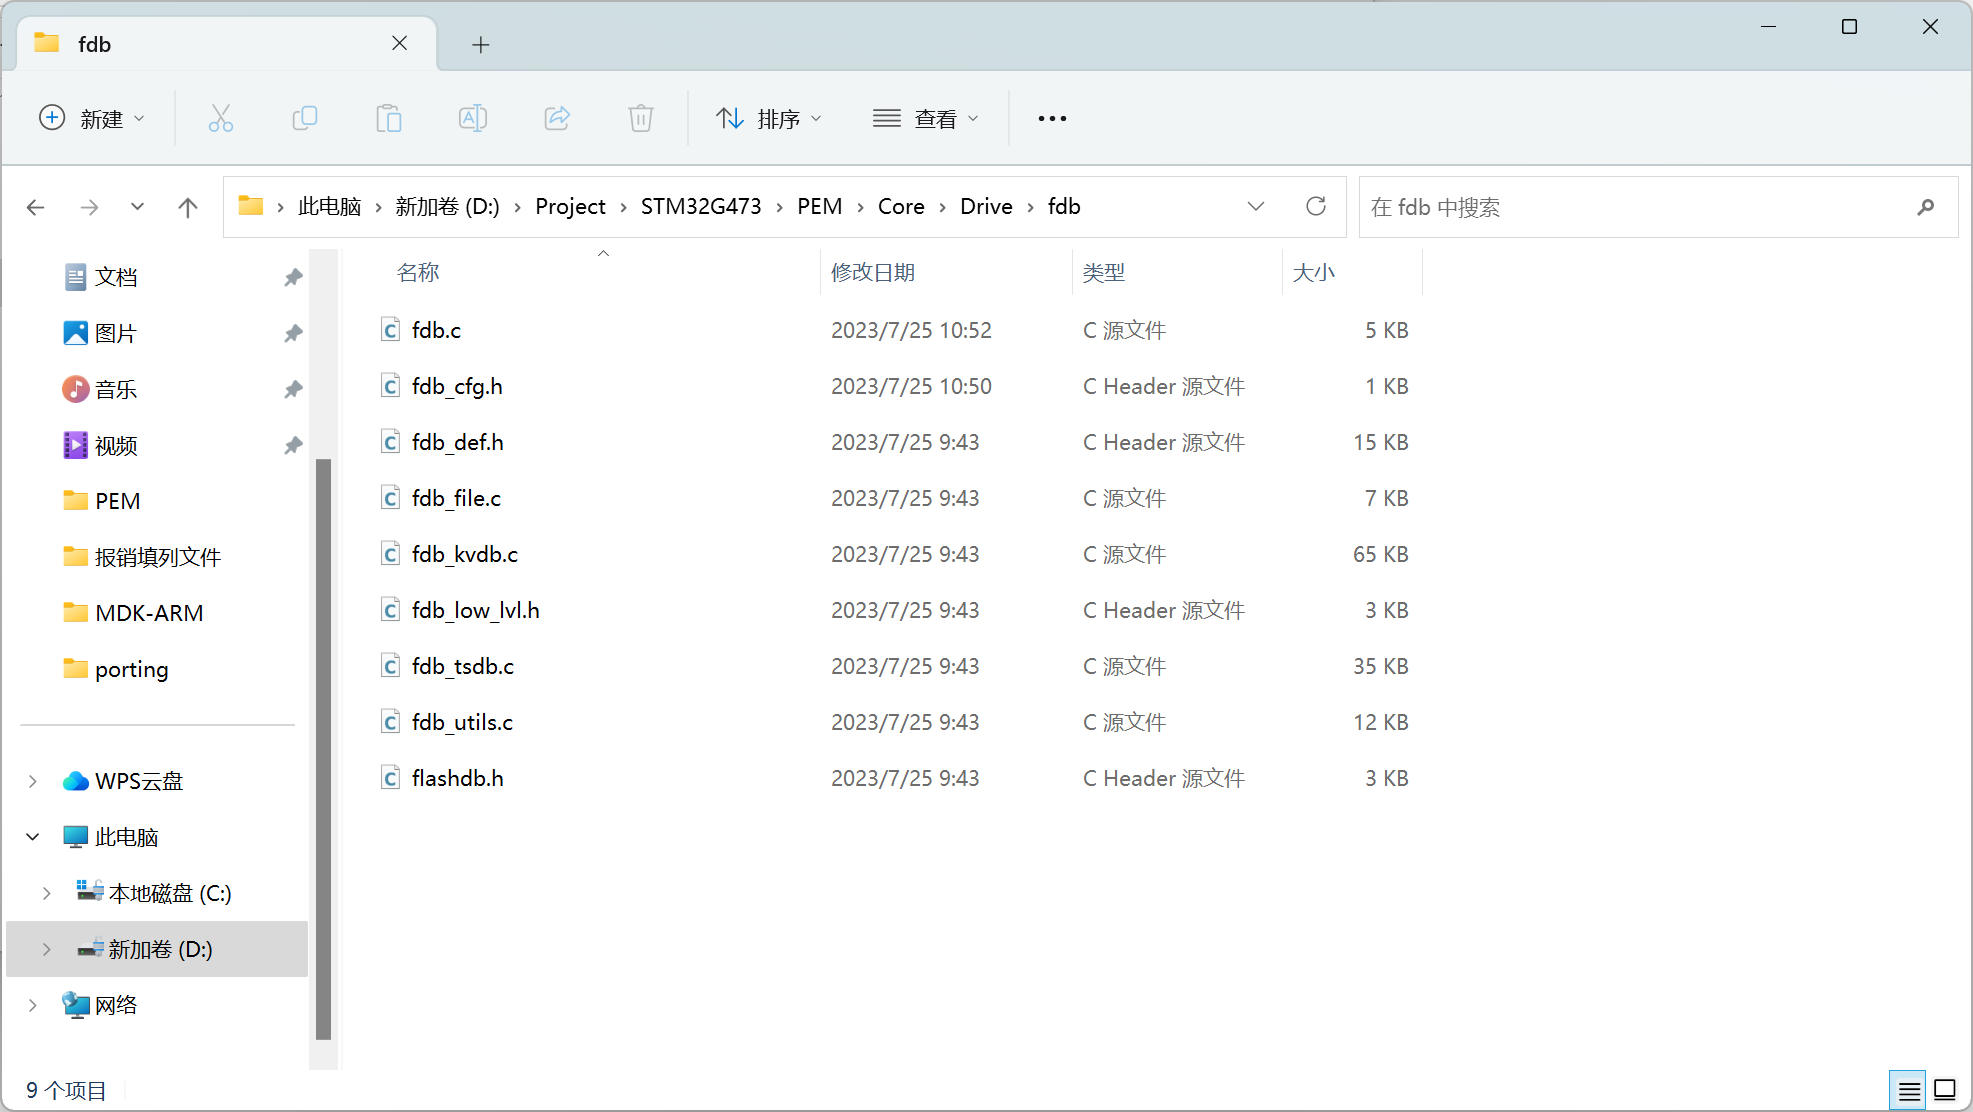Viewport: 1973px width, 1112px height.
Task: Unpin 音乐 using its pin icon
Action: [293, 389]
